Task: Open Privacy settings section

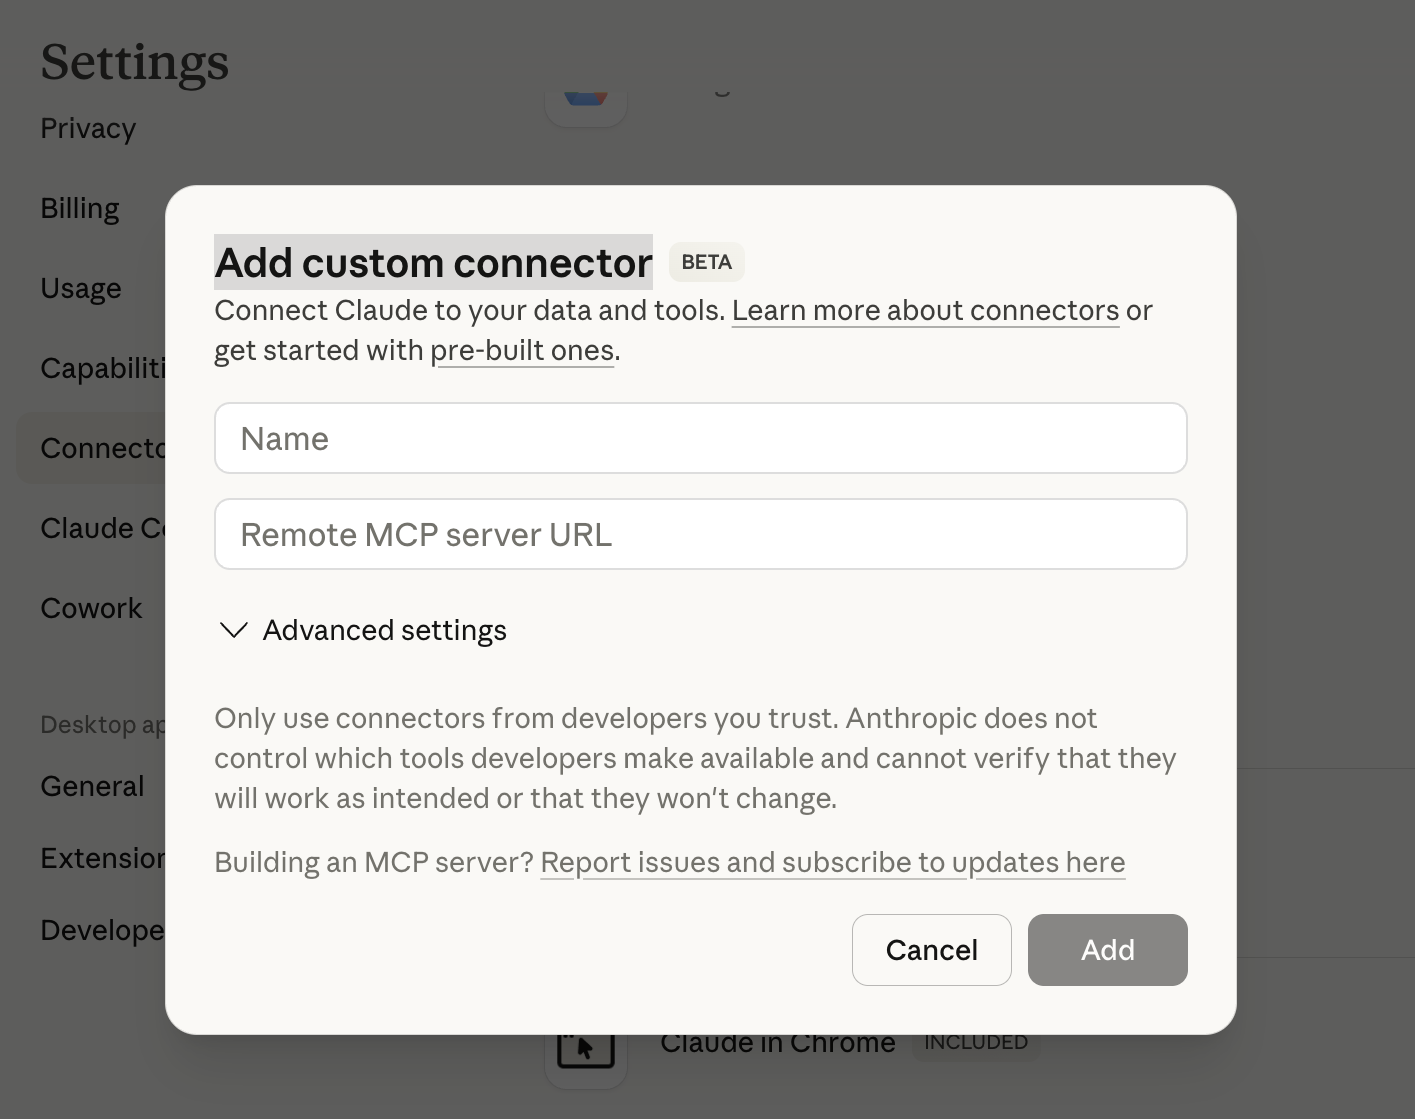Action: pos(88,129)
